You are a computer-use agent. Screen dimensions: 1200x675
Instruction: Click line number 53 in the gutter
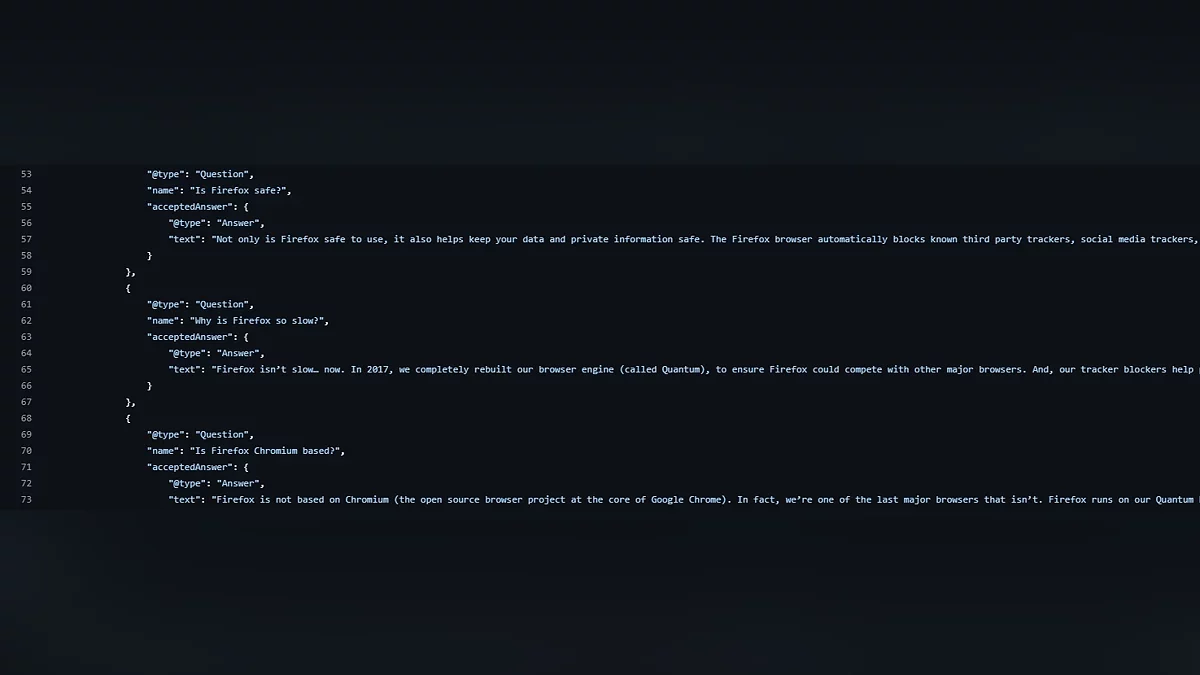26,174
